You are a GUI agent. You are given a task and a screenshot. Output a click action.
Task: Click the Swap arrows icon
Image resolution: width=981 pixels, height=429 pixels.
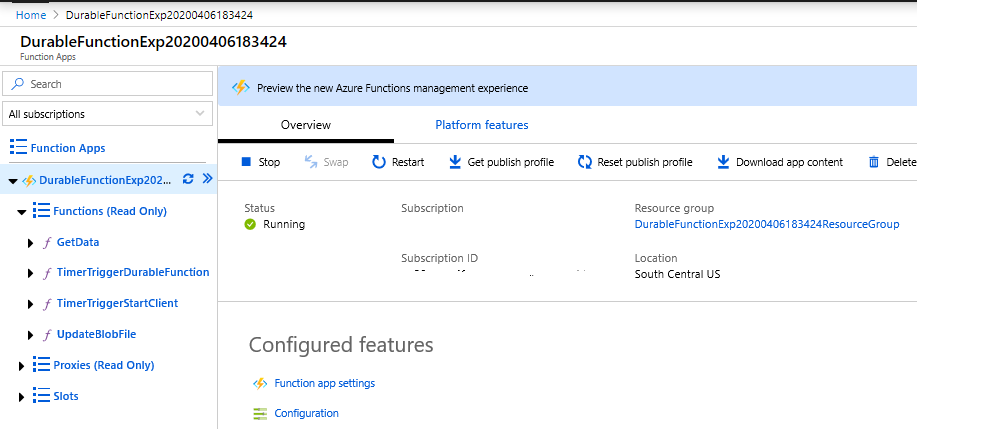(311, 162)
